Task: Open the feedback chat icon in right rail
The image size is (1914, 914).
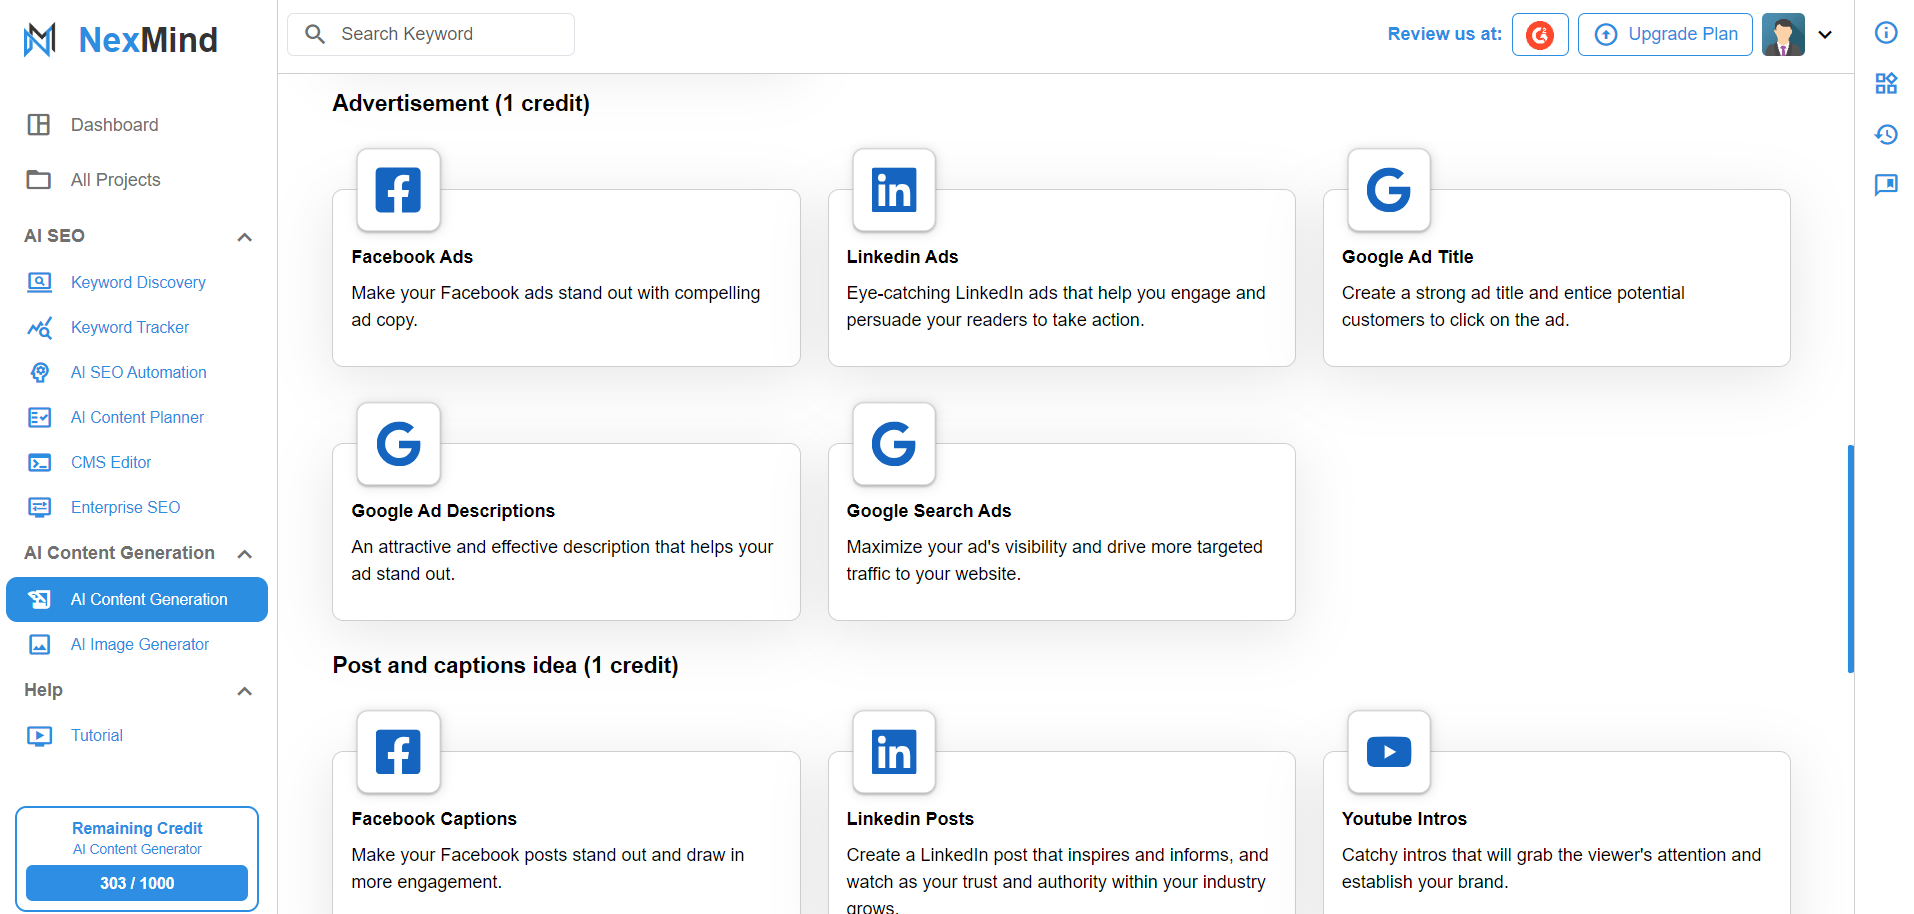Action: [1886, 185]
